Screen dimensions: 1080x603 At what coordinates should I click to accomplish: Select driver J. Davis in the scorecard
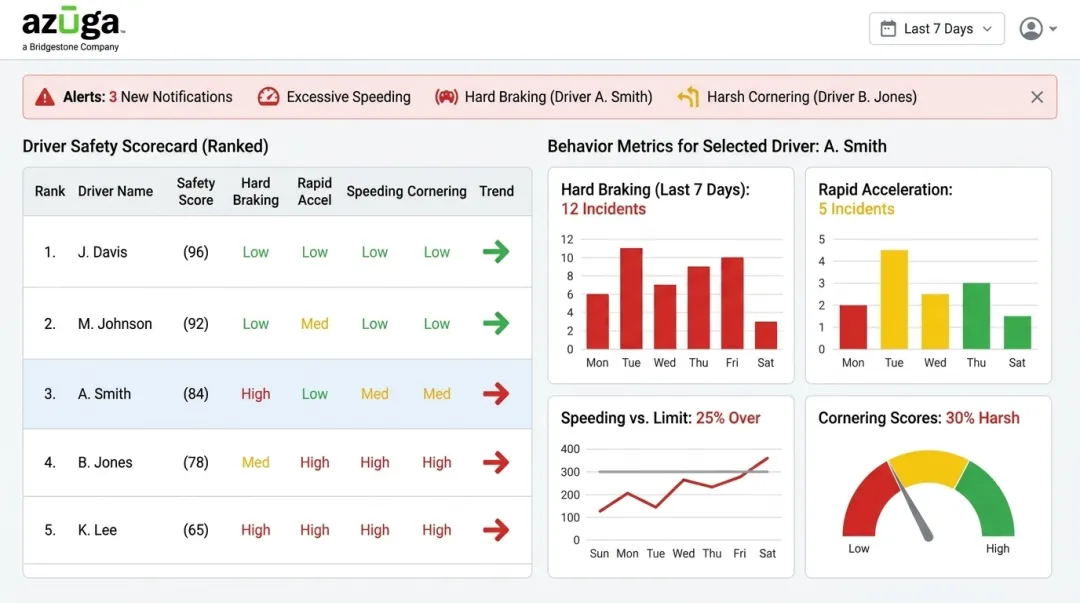pyautogui.click(x=277, y=252)
